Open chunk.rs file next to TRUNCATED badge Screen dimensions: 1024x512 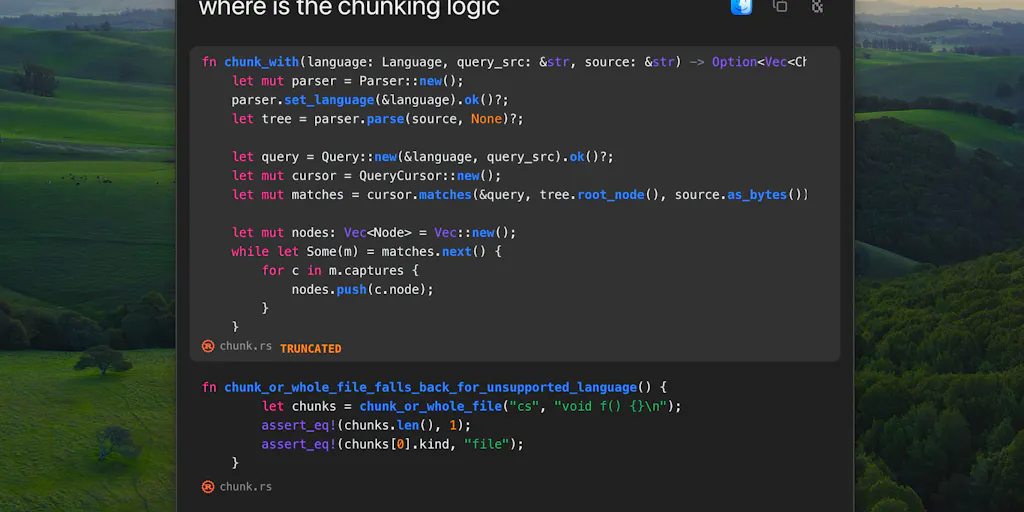pyautogui.click(x=246, y=346)
